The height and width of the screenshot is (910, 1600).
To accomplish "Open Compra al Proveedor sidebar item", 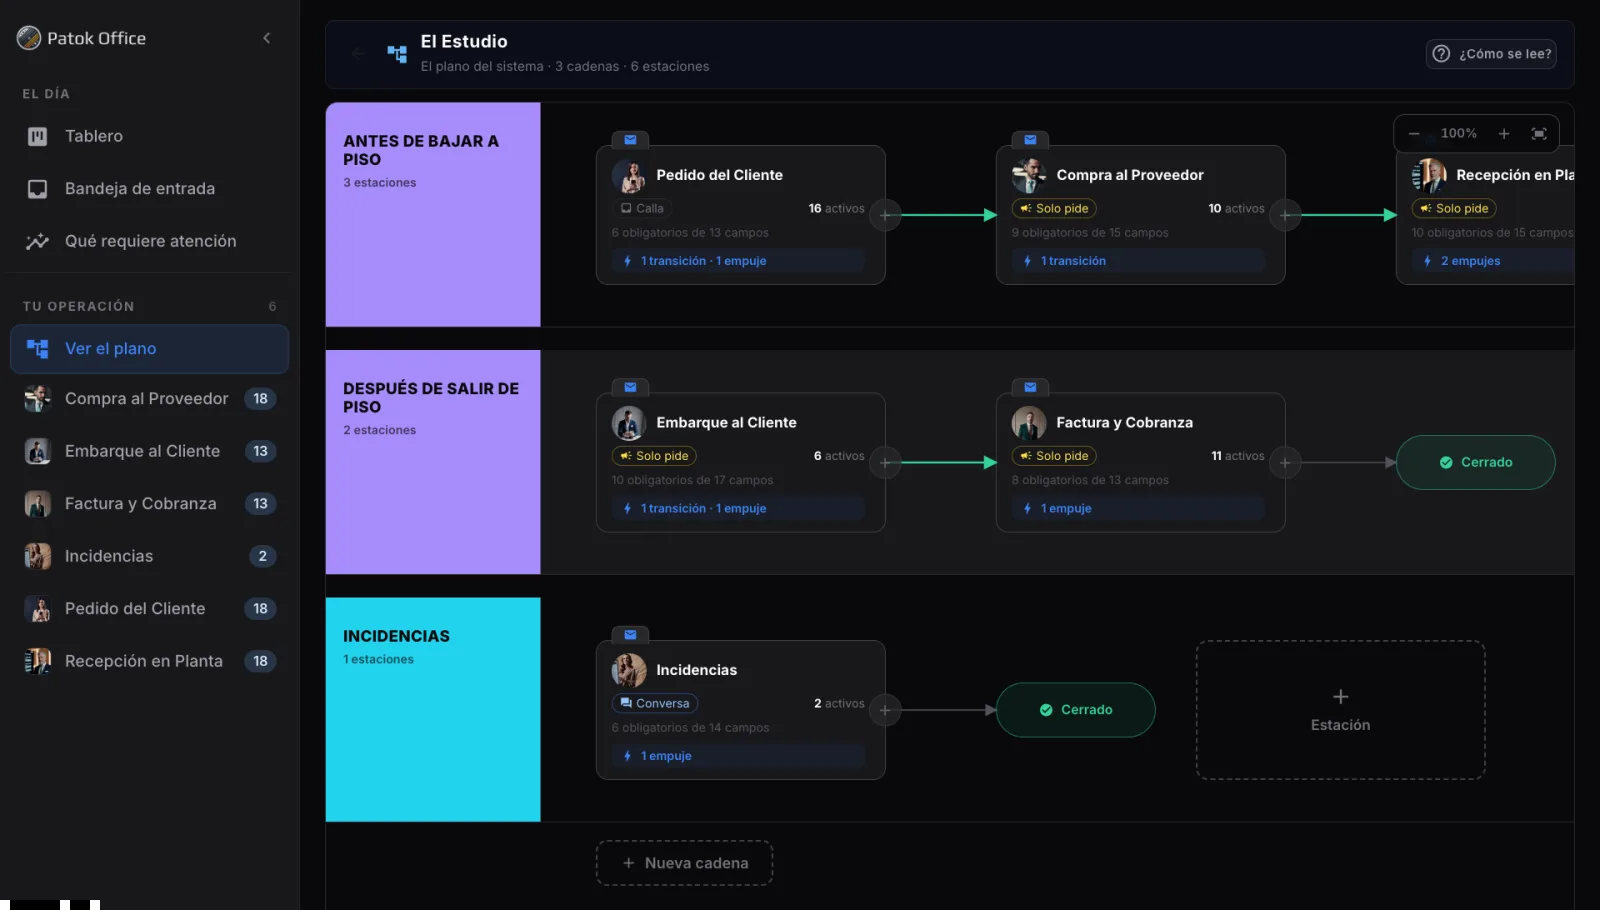I will [x=150, y=399].
